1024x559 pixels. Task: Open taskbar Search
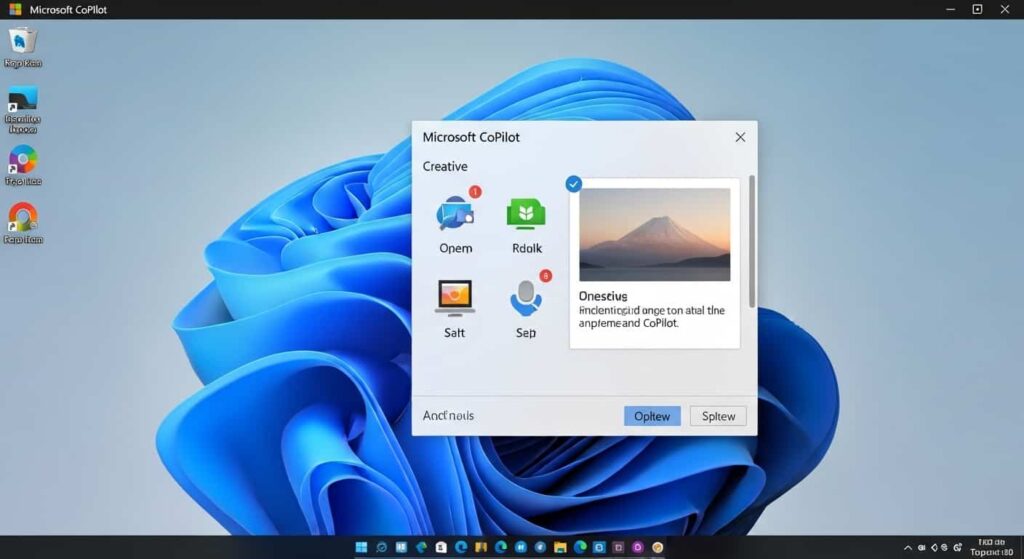(x=381, y=547)
